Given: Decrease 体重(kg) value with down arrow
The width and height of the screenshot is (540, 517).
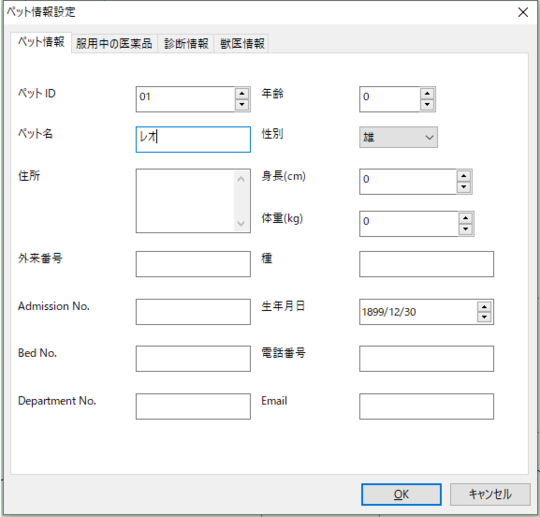Looking at the screenshot, I should 465,229.
